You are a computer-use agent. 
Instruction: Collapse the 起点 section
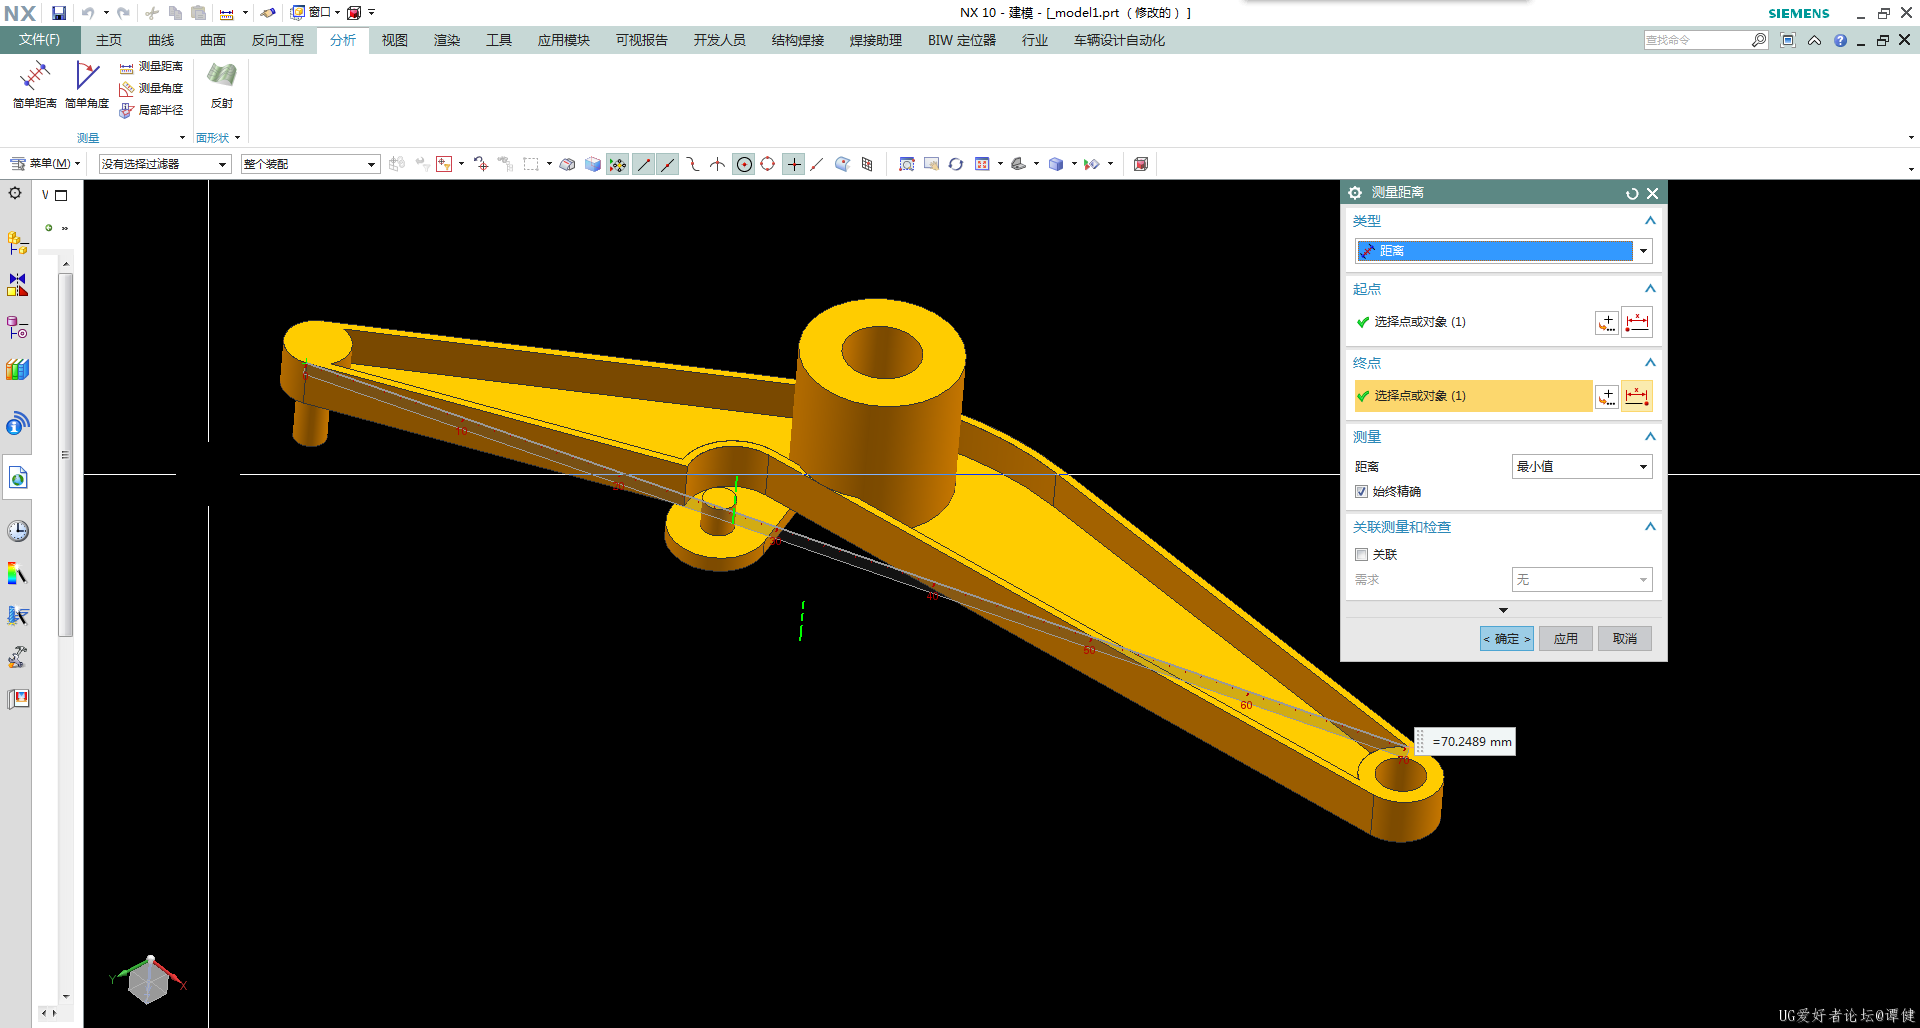pyautogui.click(x=1650, y=289)
